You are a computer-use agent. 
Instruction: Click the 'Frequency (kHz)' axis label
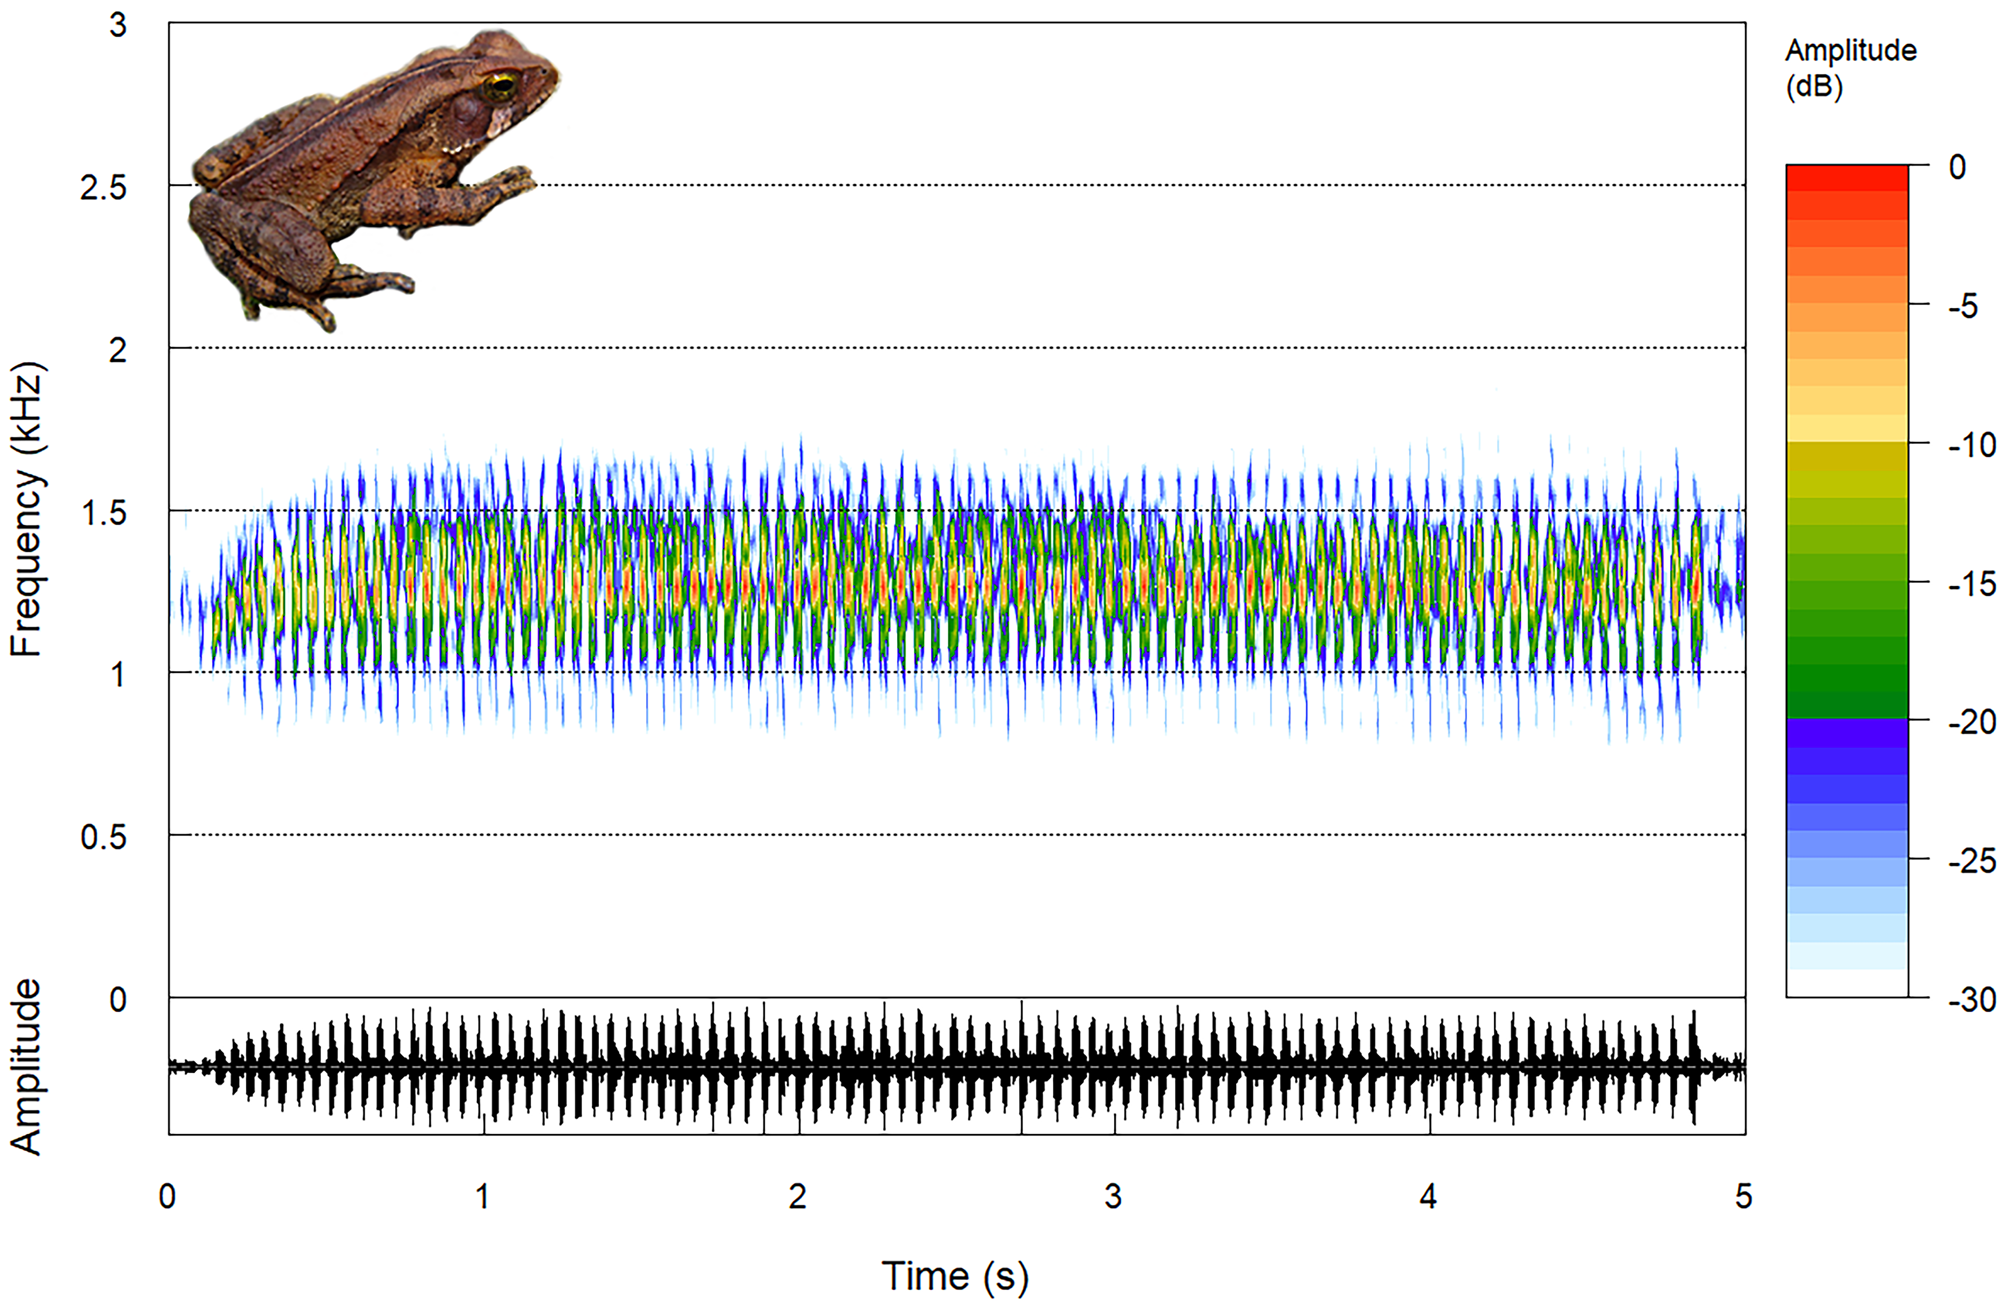coord(27,509)
